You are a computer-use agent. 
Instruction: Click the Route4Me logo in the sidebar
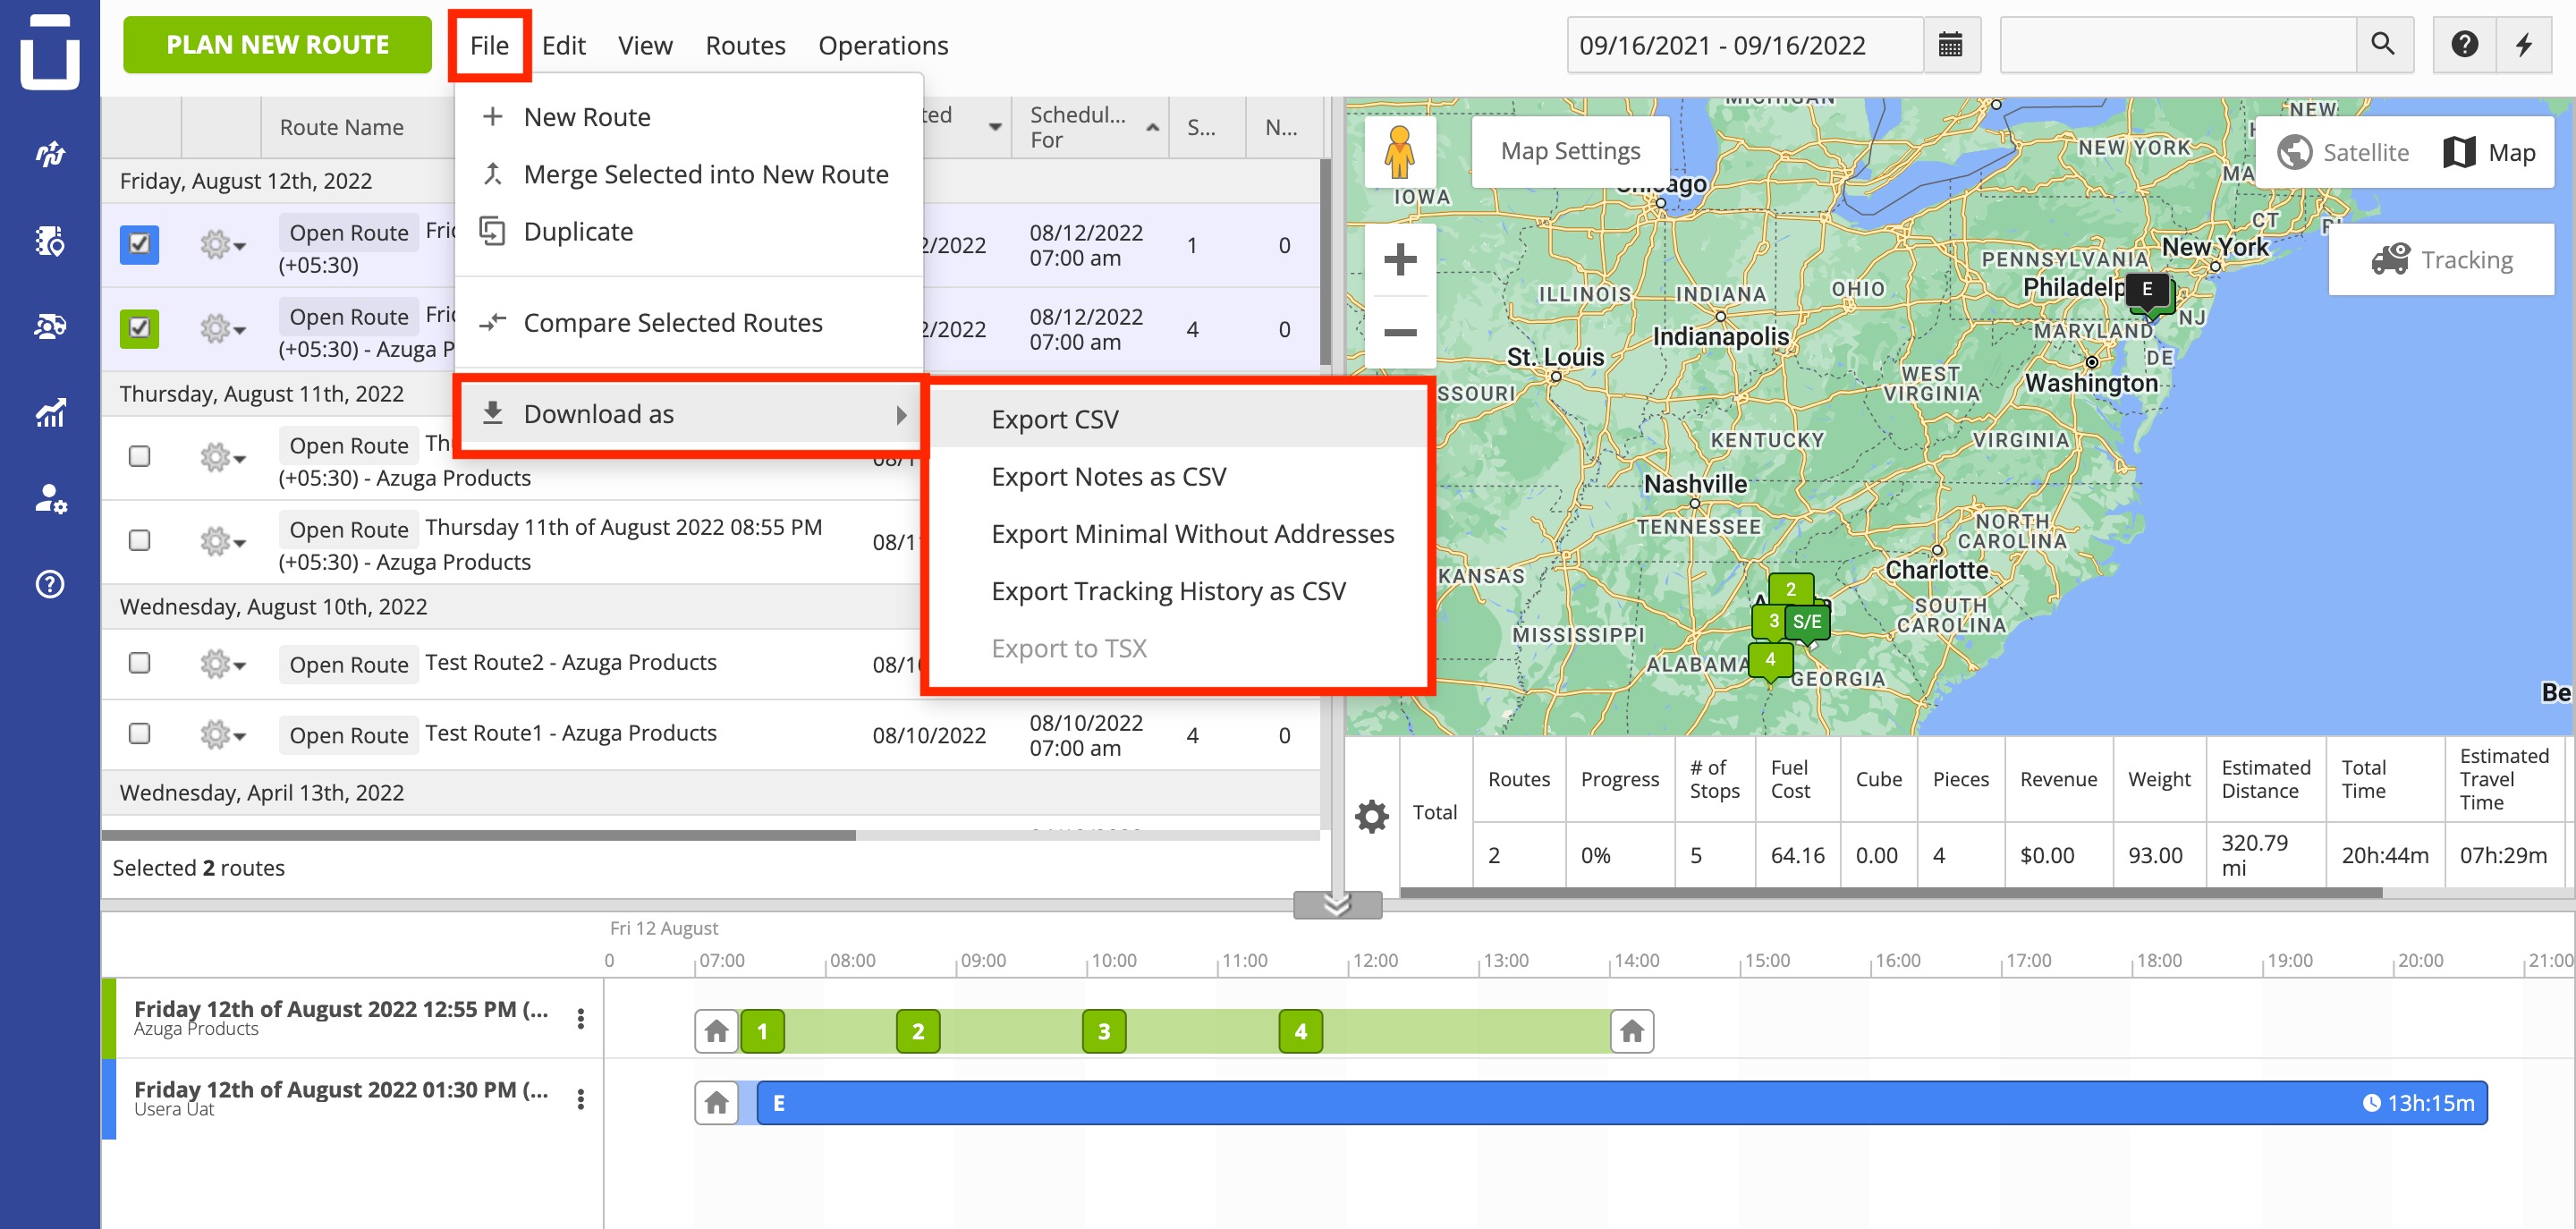coord(50,51)
